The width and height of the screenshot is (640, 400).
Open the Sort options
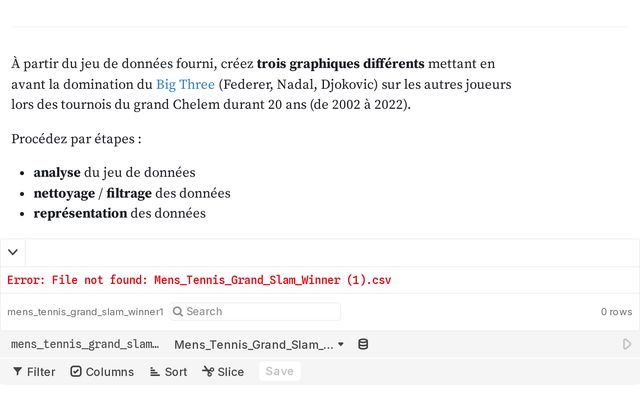point(168,372)
